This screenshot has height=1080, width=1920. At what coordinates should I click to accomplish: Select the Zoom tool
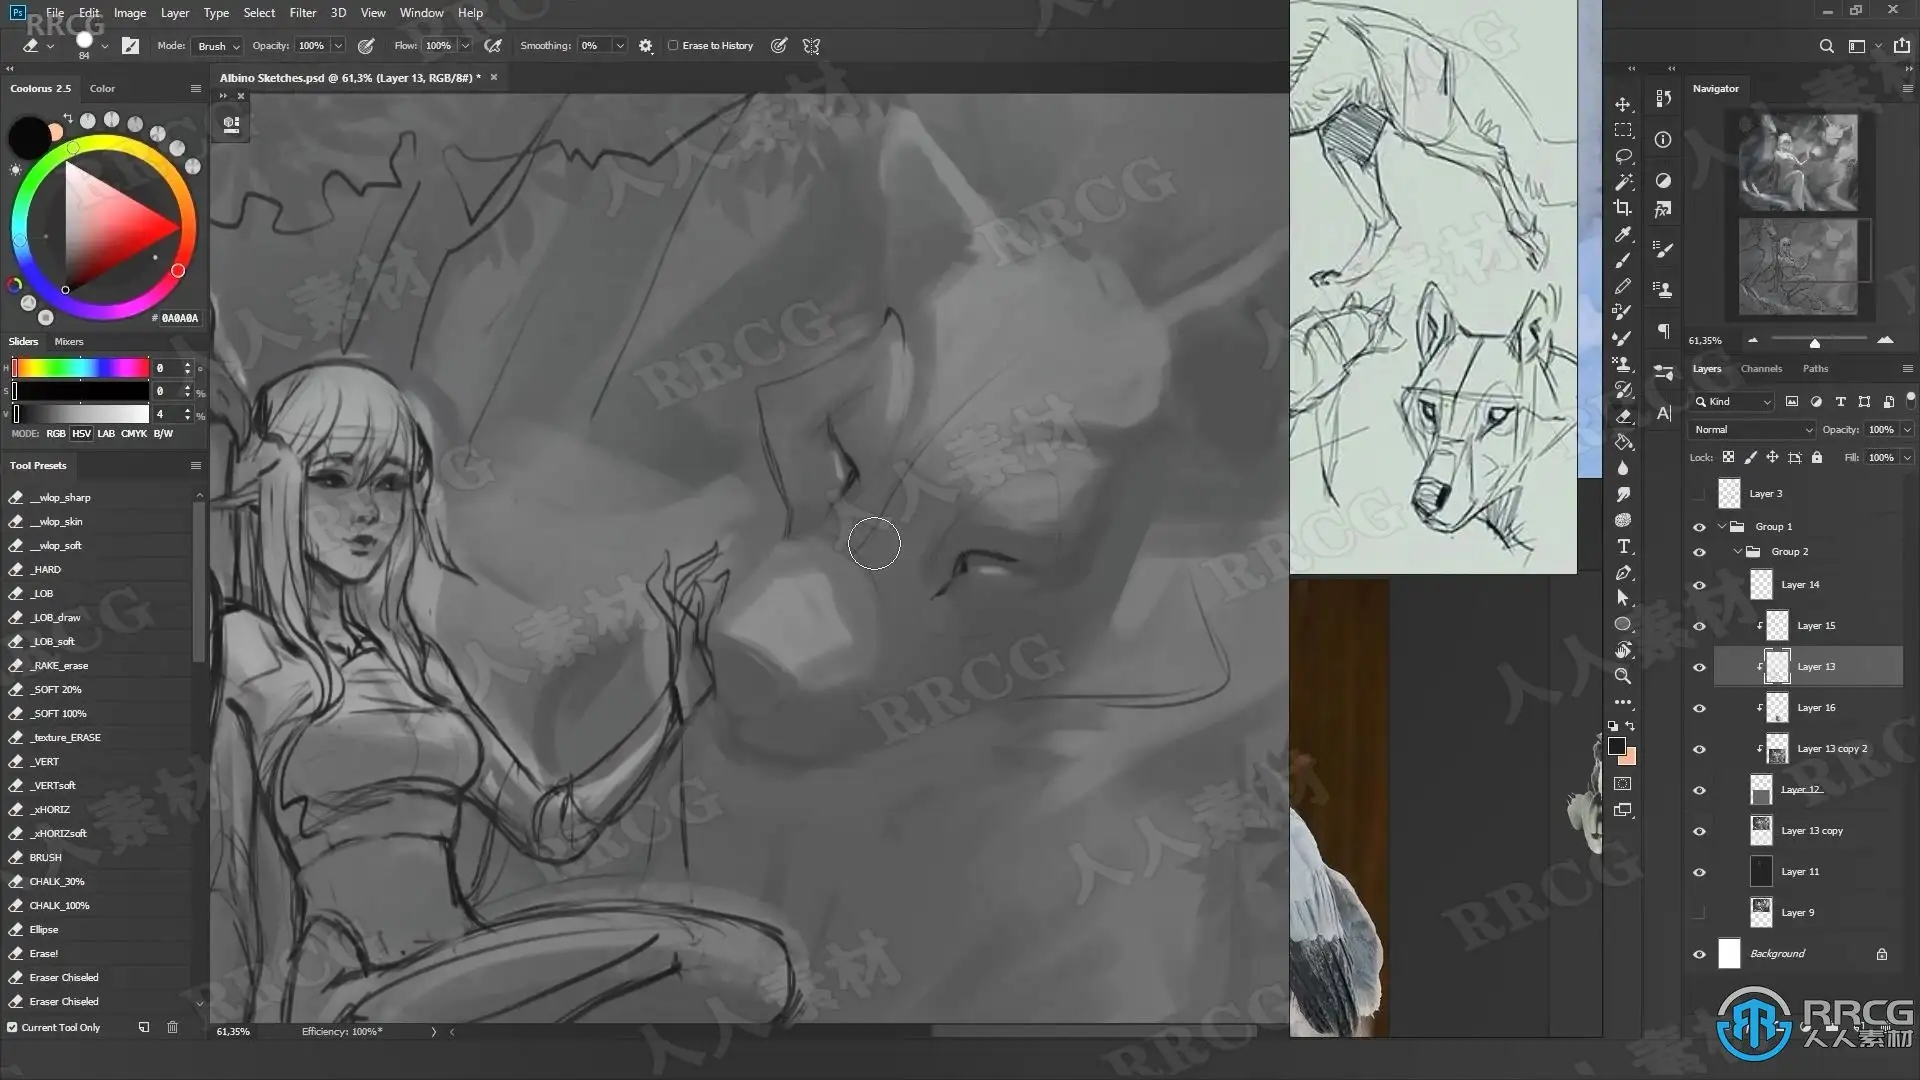click(1623, 676)
